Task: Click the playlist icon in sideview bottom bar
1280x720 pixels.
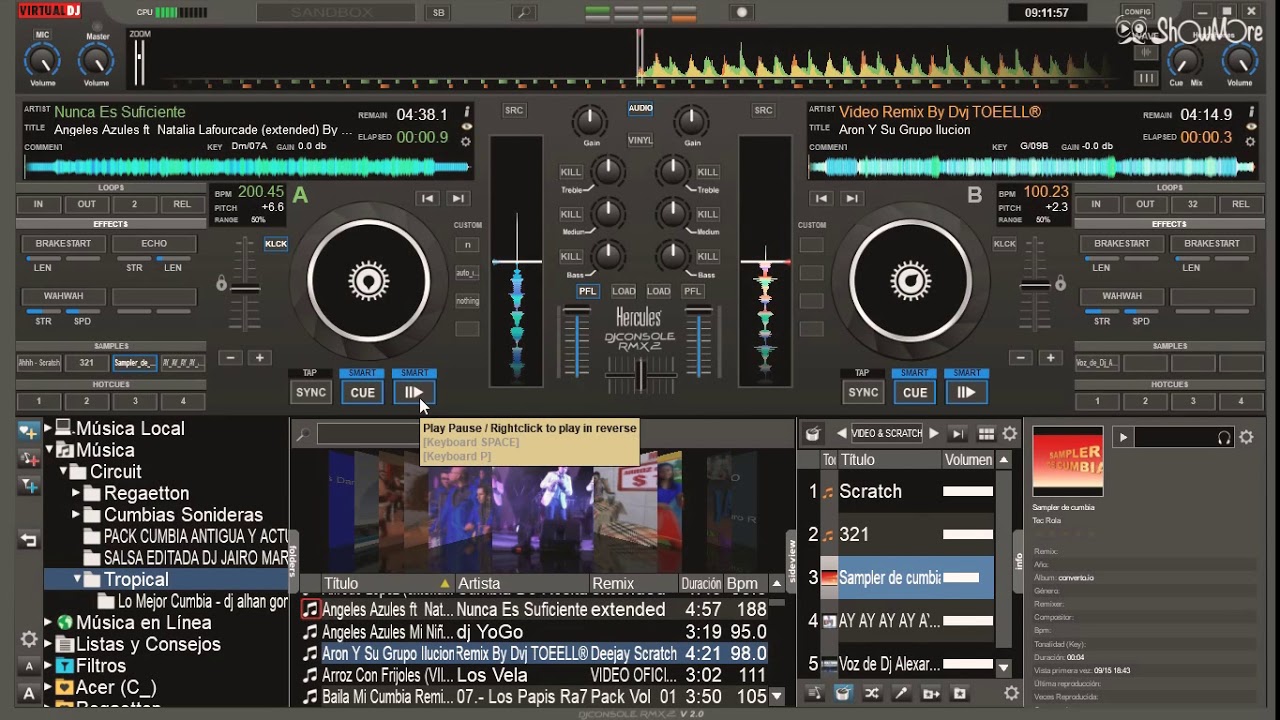Action: [x=814, y=693]
